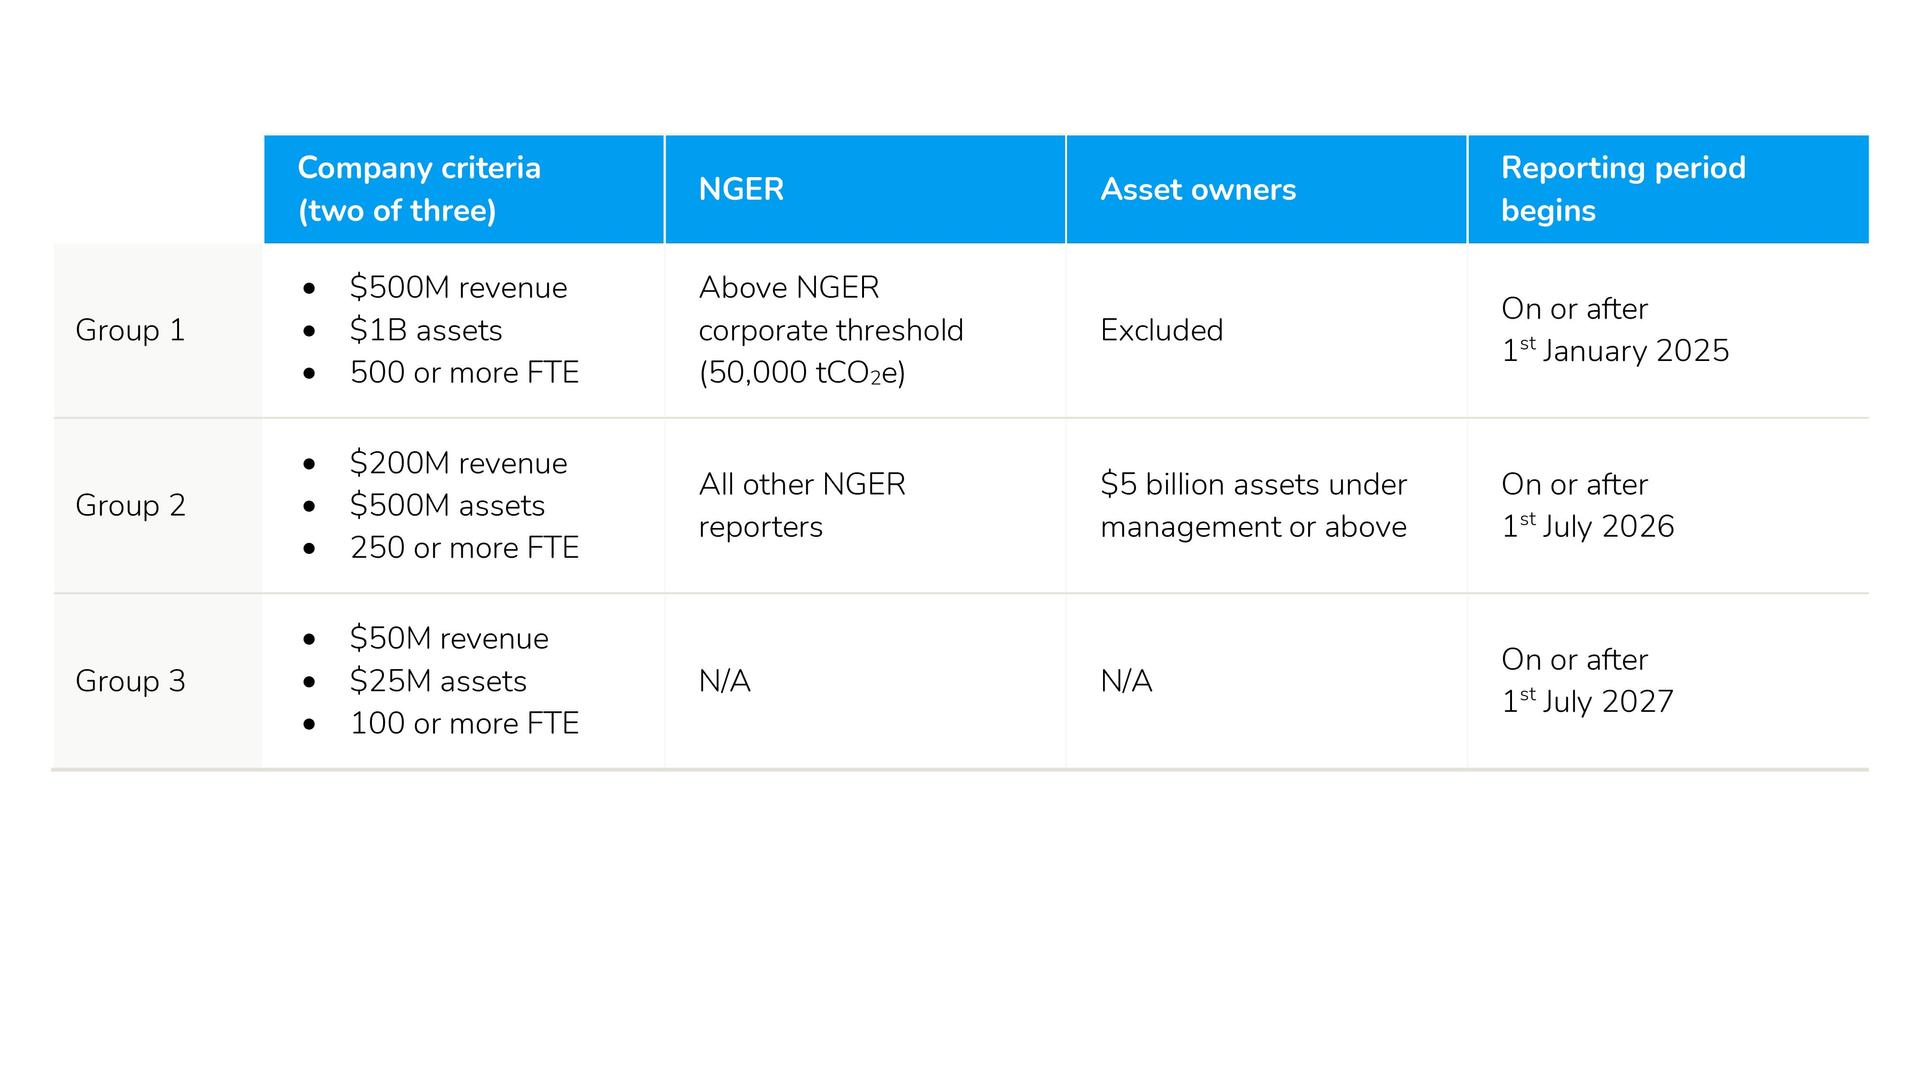
Task: Select the "1st July 2027" date cell
Action: coord(1588,681)
